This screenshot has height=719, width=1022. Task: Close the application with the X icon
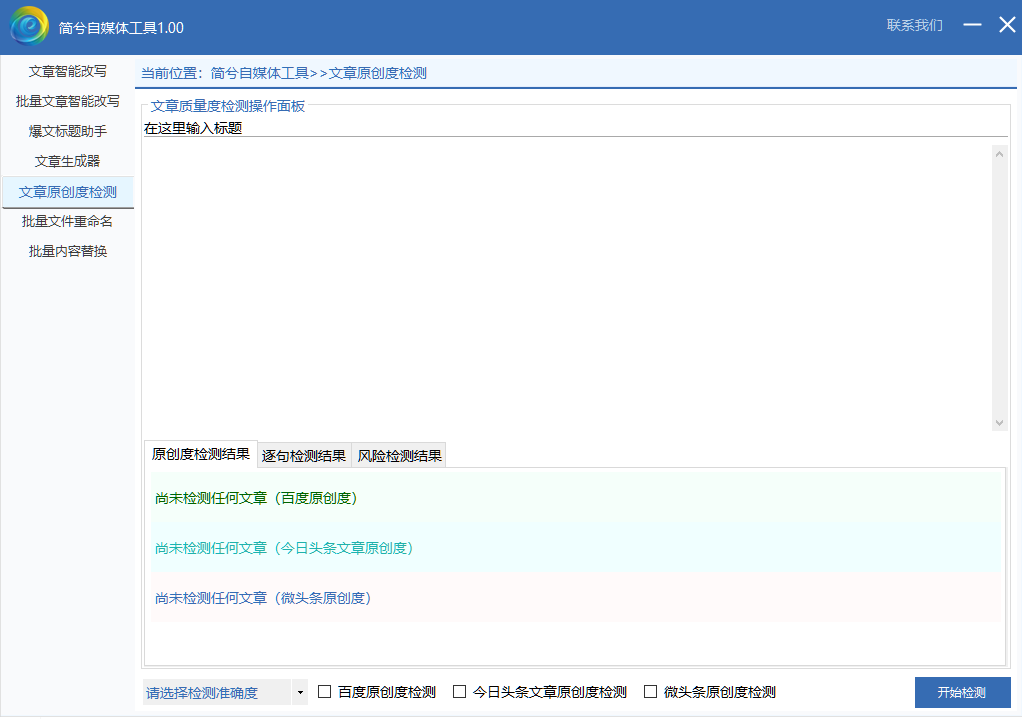point(1006,25)
